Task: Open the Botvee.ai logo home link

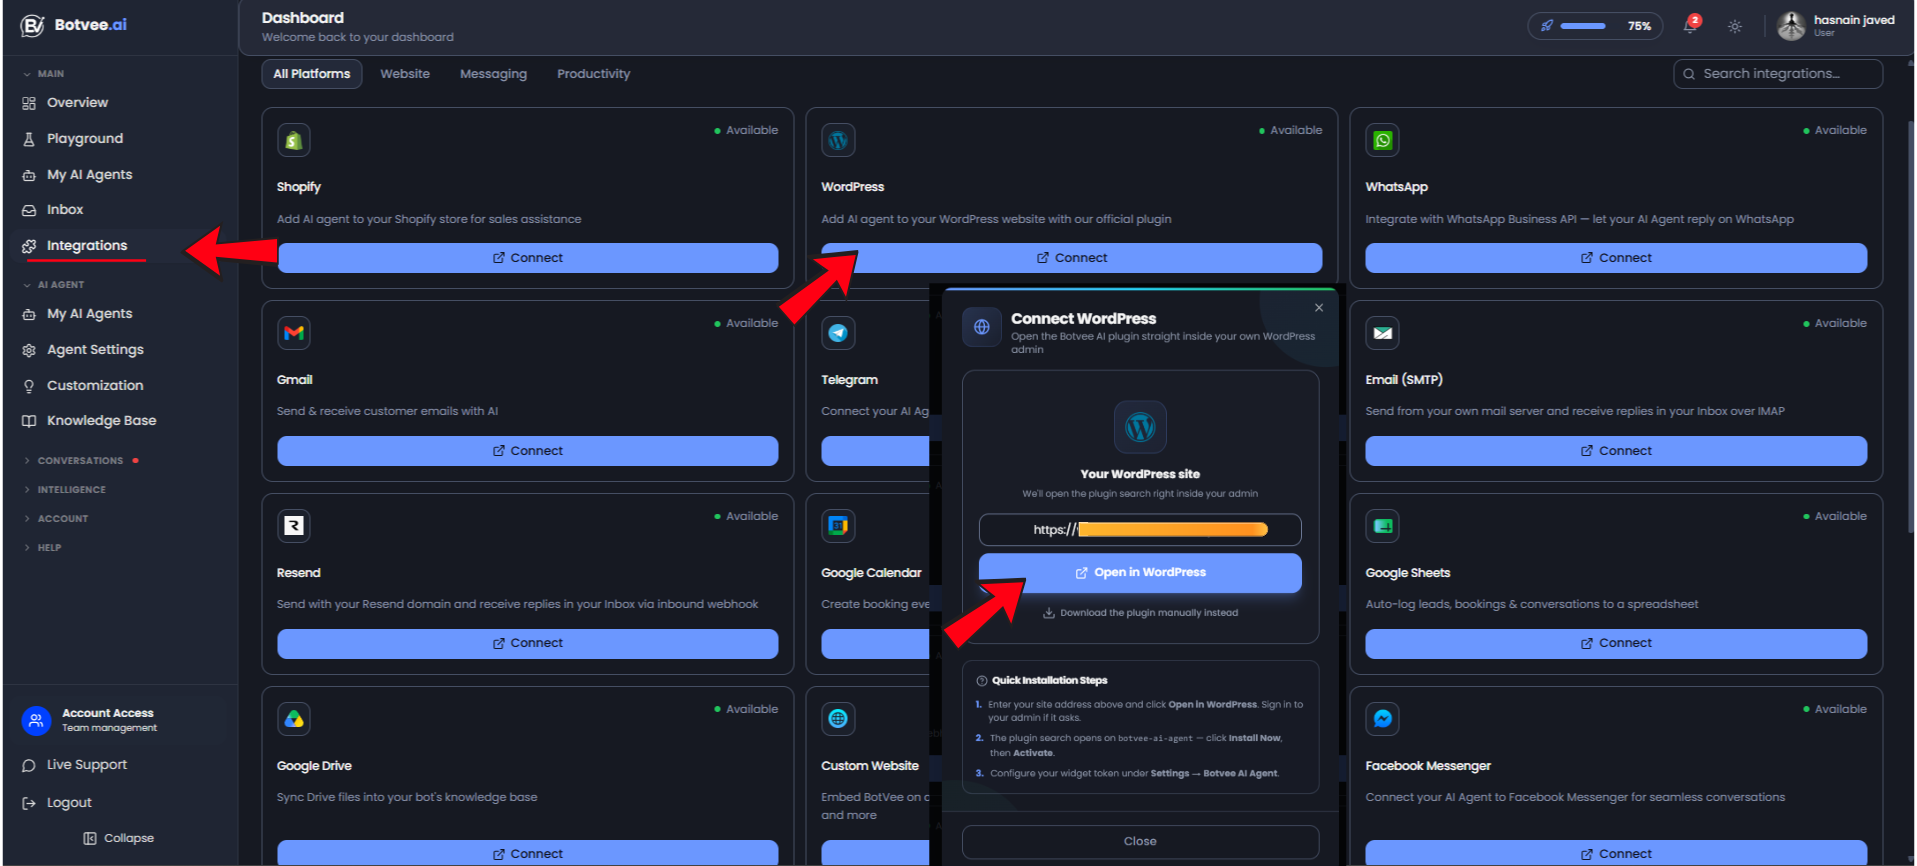Action: [x=74, y=25]
